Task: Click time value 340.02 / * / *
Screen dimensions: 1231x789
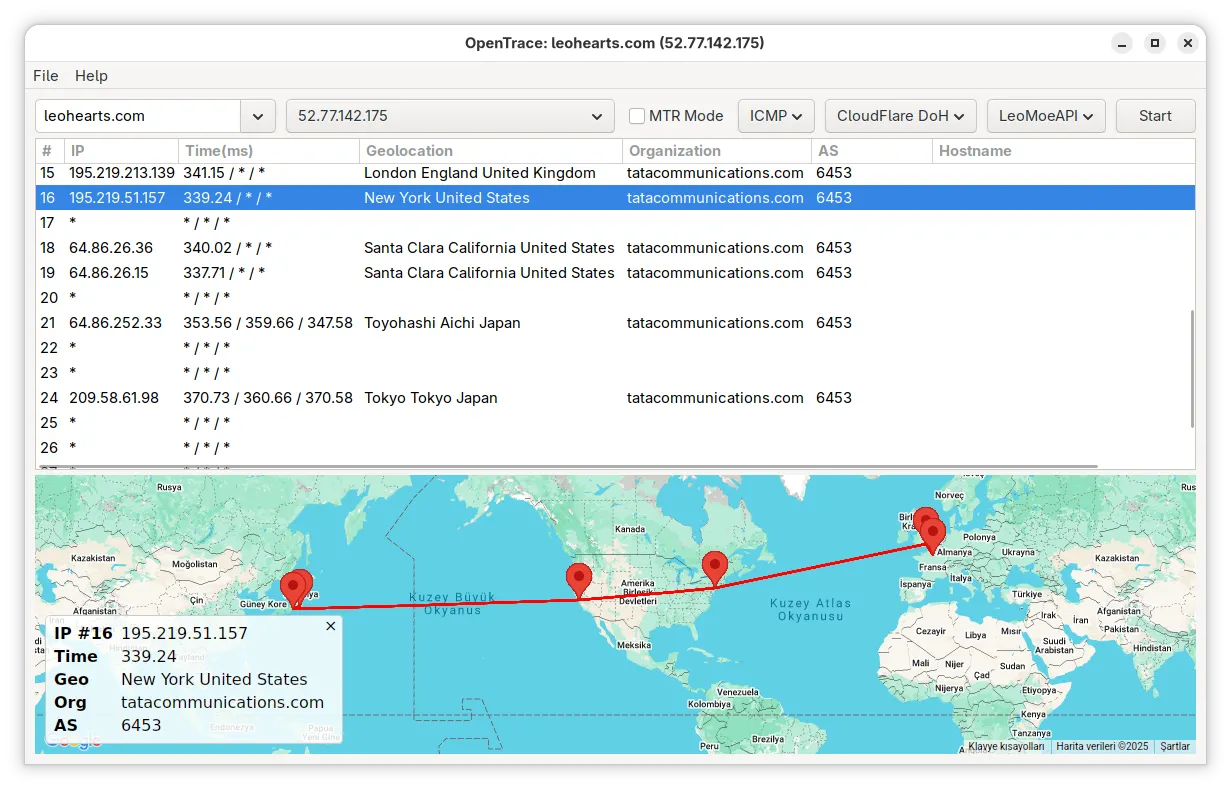Action: 227,248
